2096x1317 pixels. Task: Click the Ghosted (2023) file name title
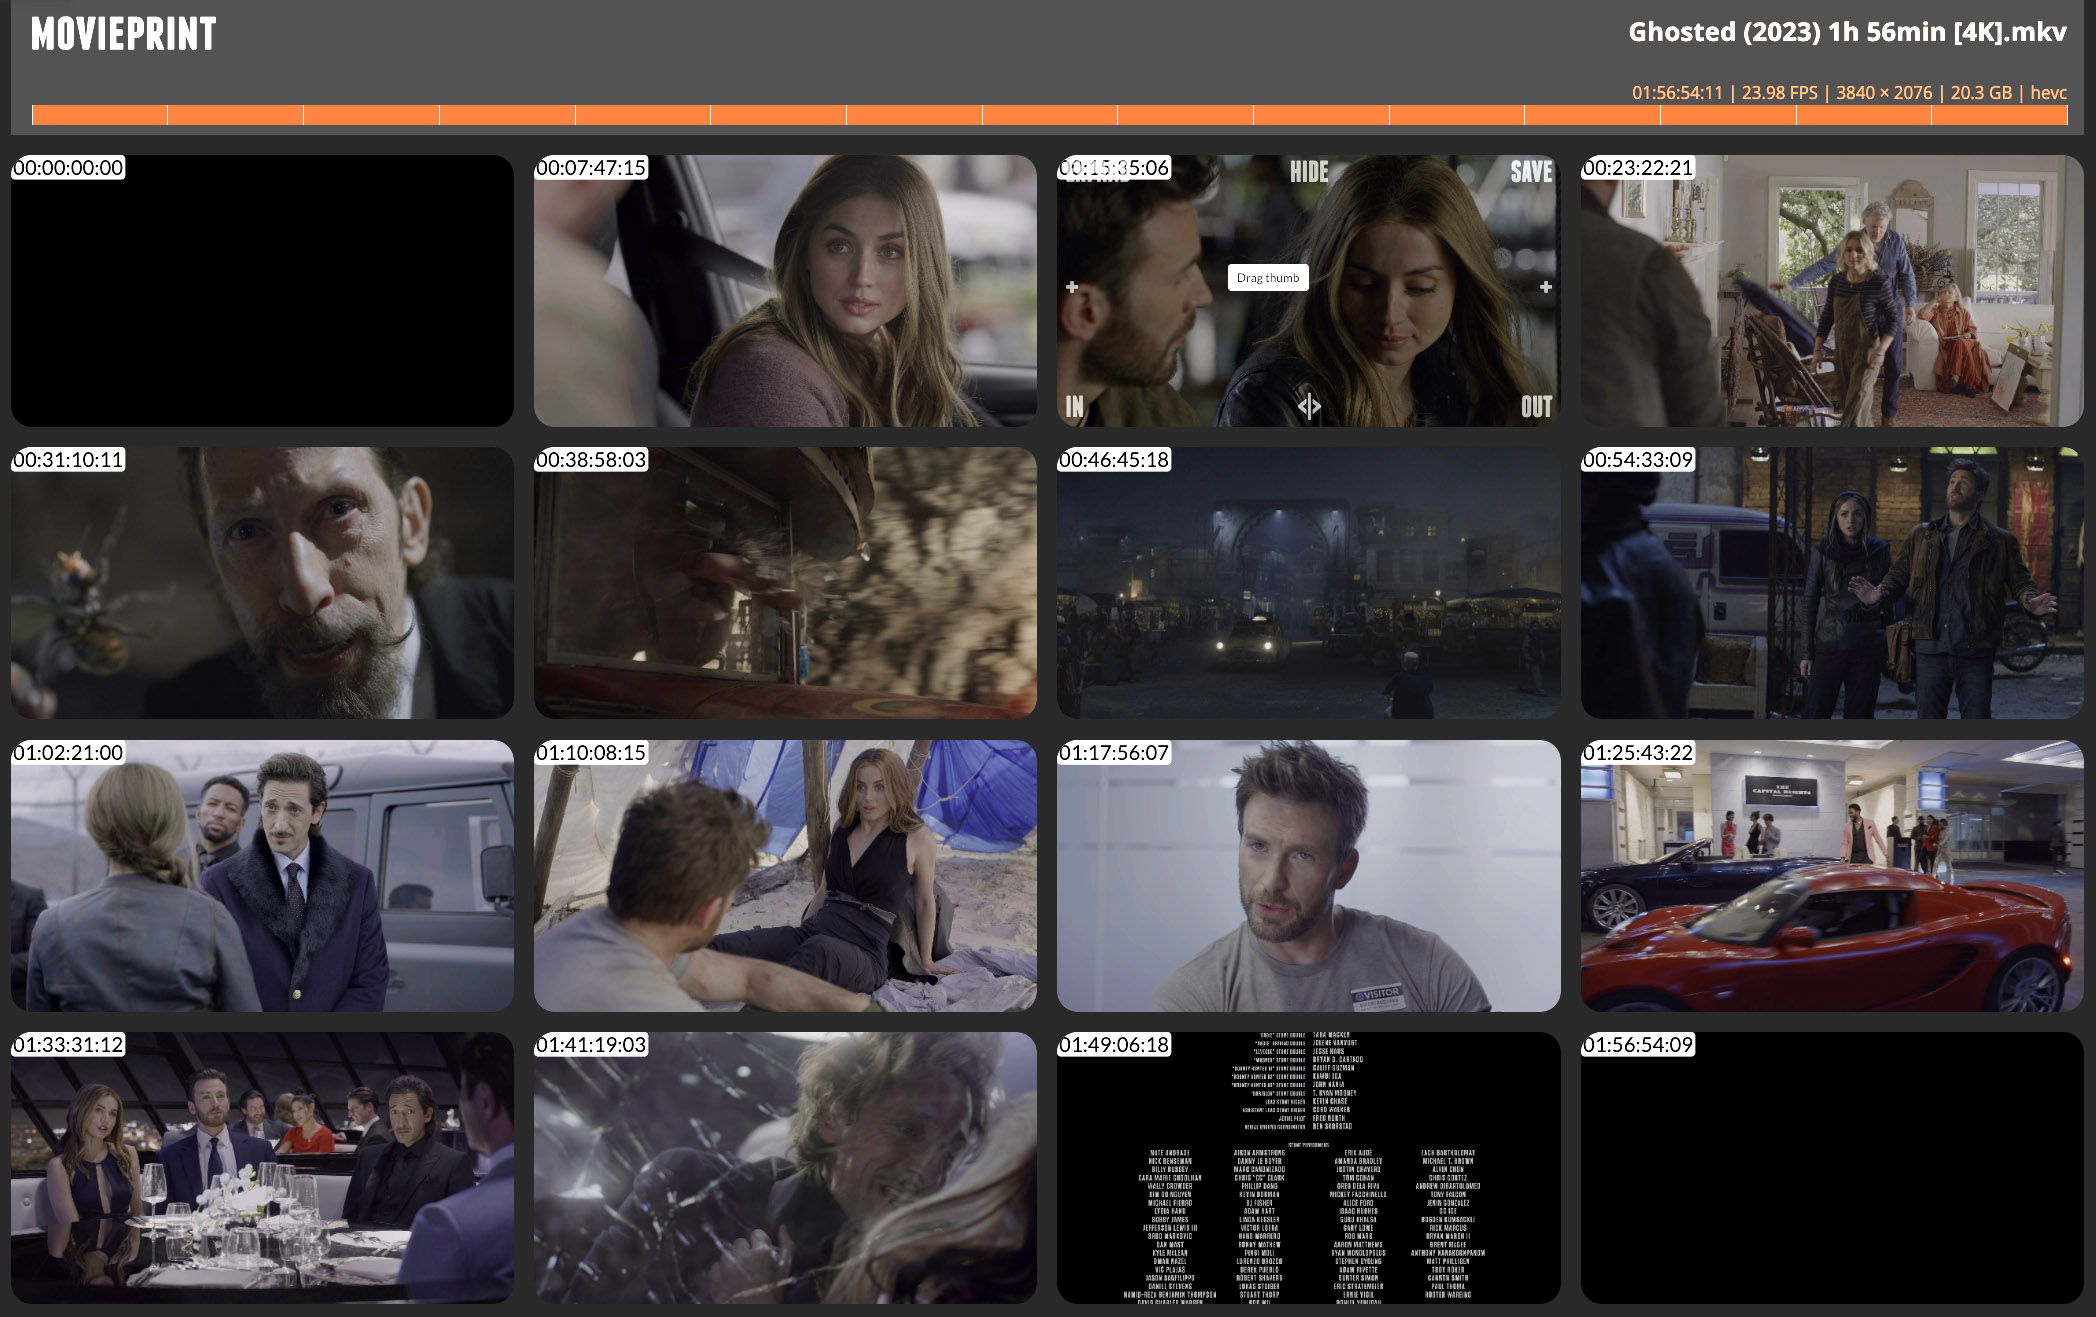(1846, 32)
